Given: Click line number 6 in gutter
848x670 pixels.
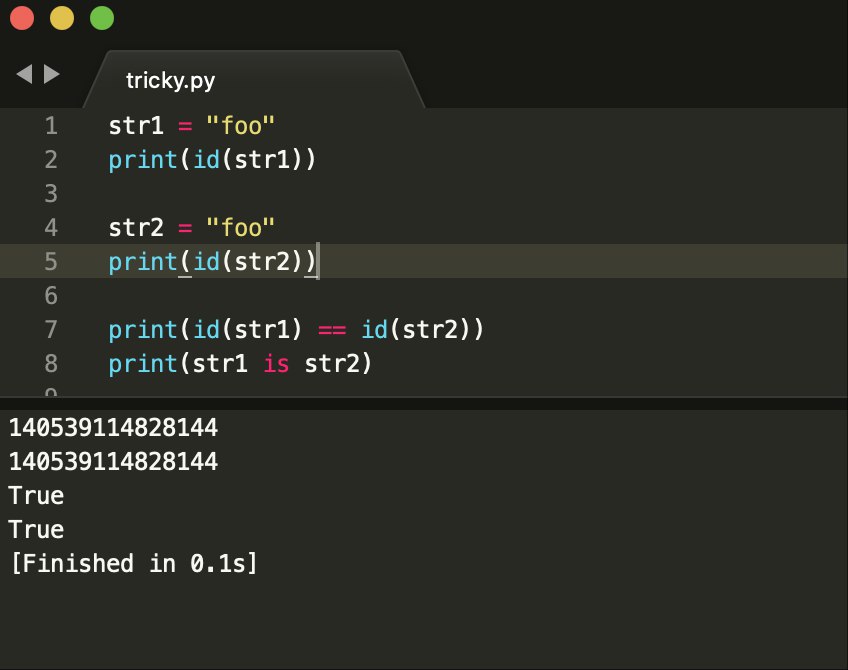Looking at the screenshot, I should pyautogui.click(x=51, y=296).
